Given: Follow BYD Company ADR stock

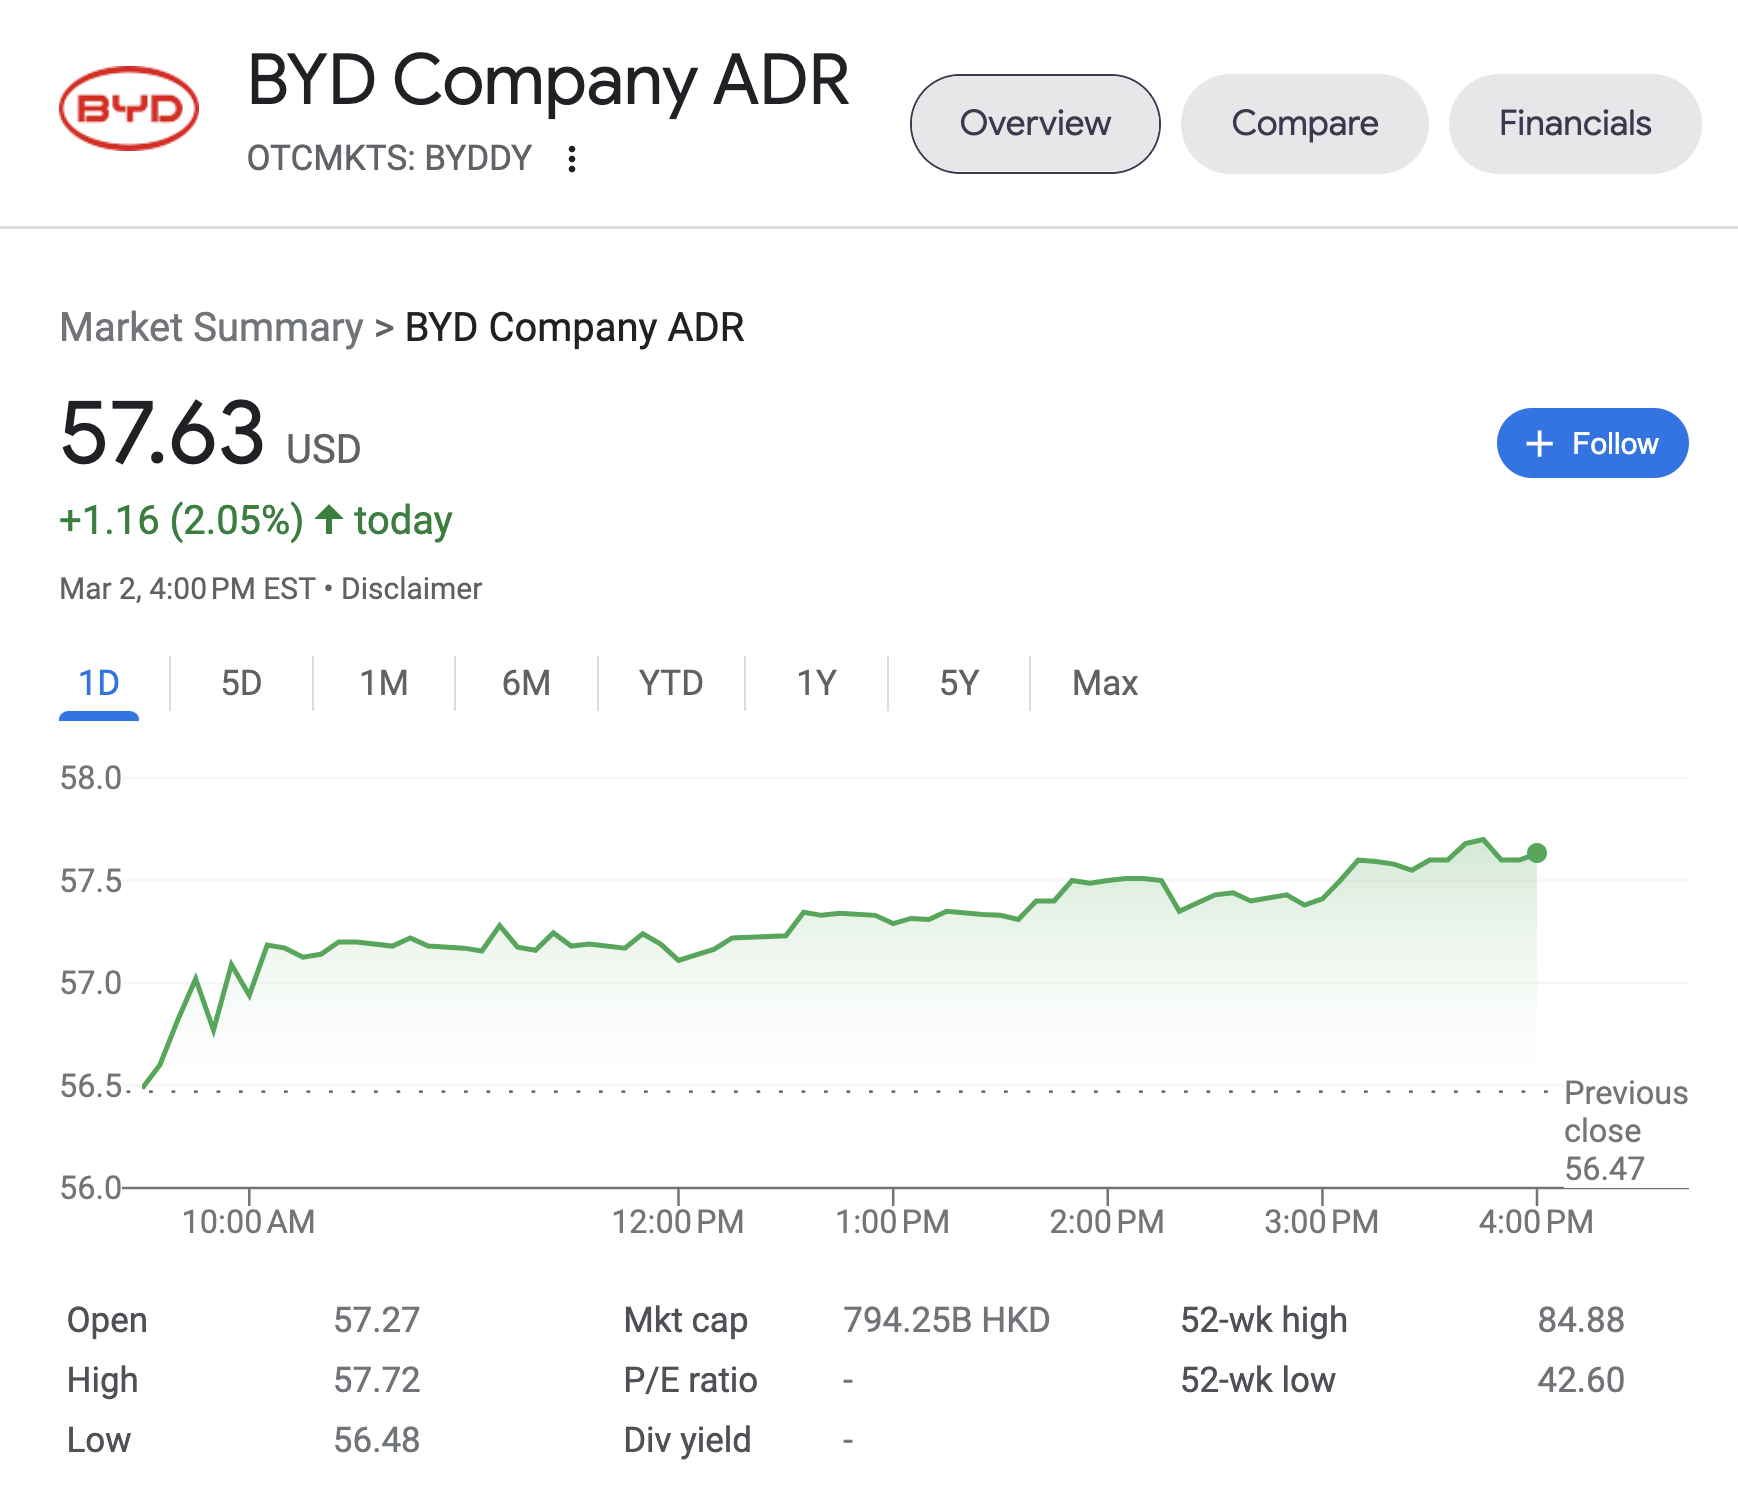Looking at the screenshot, I should point(1592,443).
